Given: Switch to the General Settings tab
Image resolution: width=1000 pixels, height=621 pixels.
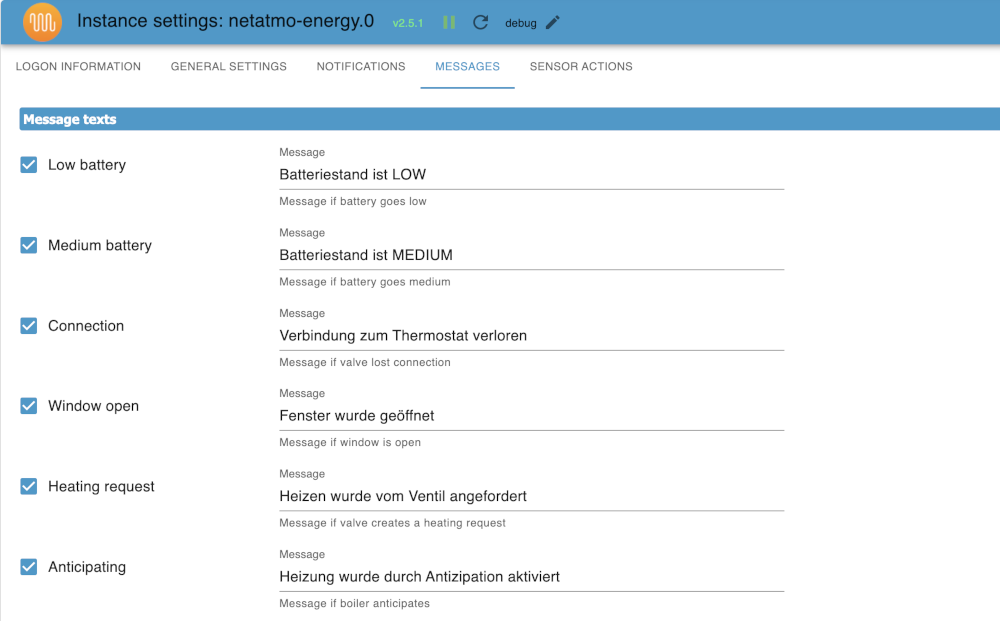Looking at the screenshot, I should click(x=228, y=66).
